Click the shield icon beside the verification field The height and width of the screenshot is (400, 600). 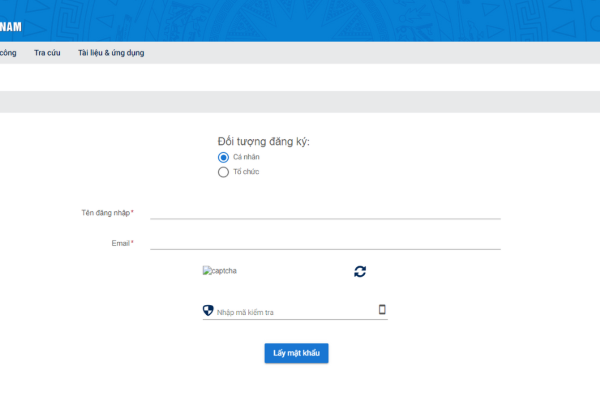point(208,311)
